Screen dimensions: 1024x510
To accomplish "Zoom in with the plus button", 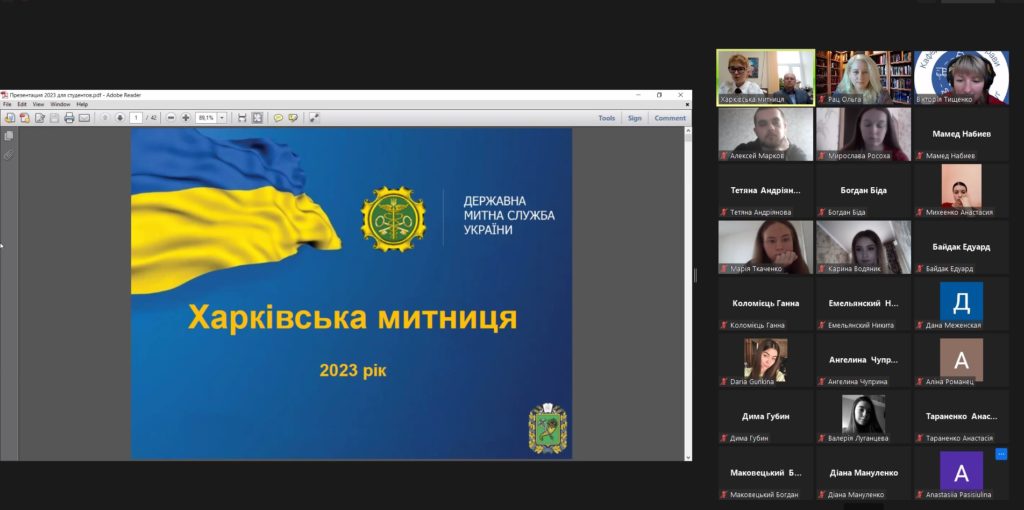I will [x=186, y=118].
